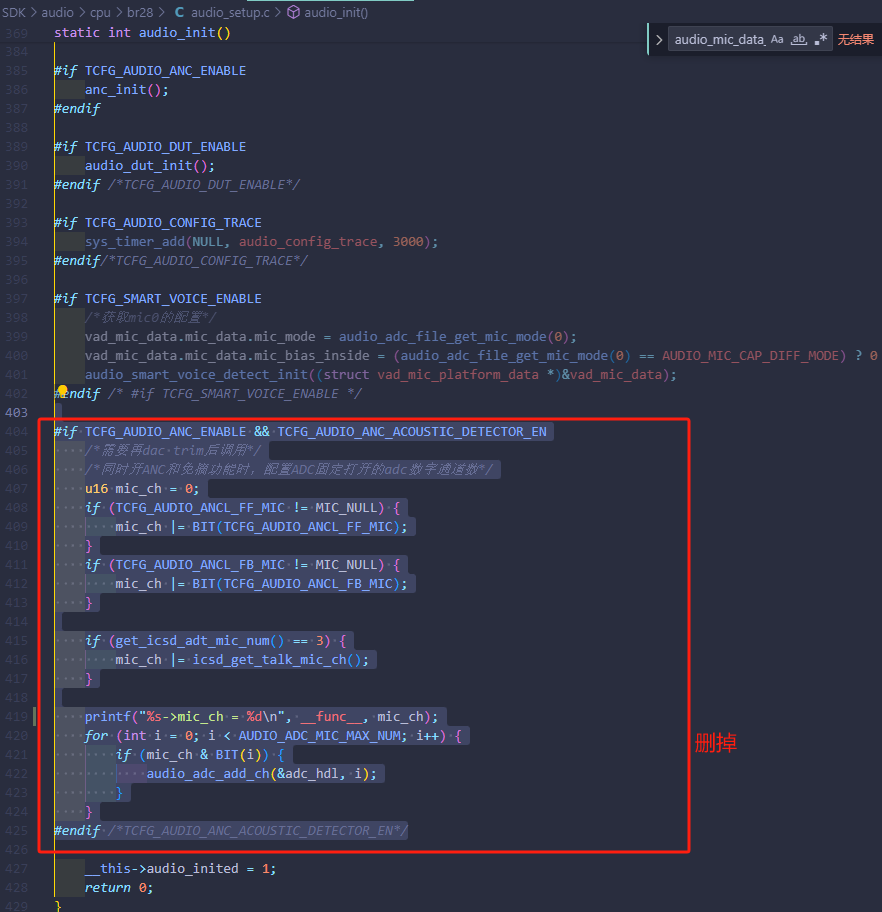882x912 pixels.
Task: Click audio_config_trace argument
Action: point(308,241)
